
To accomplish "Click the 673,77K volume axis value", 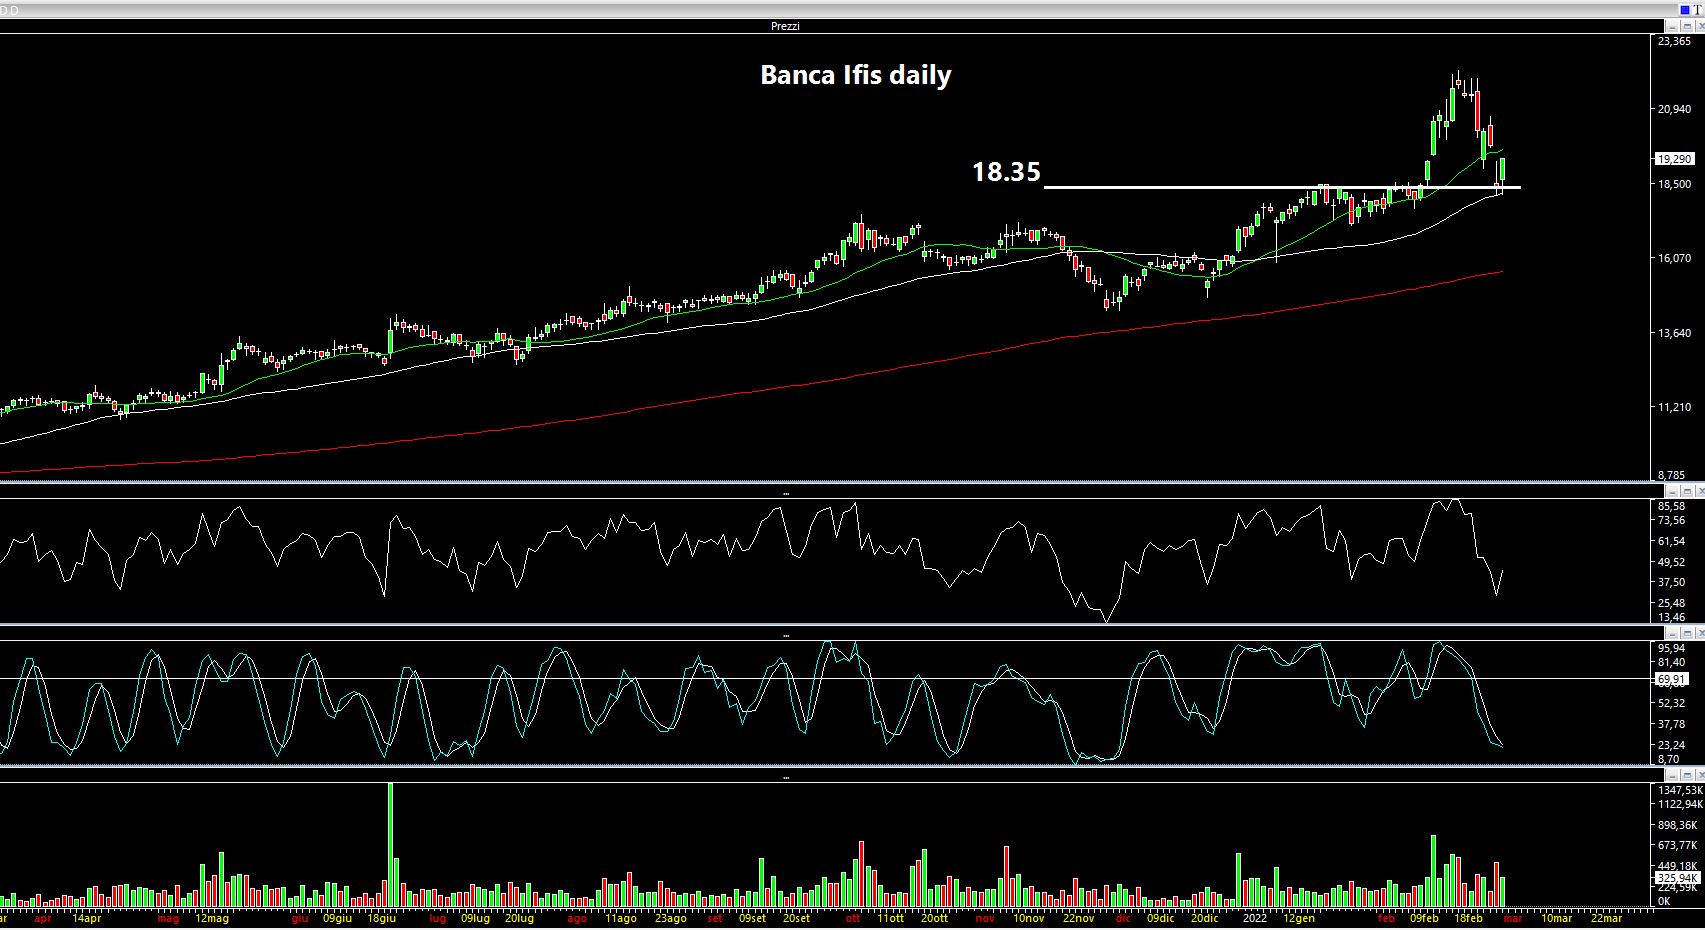I will (1677, 846).
